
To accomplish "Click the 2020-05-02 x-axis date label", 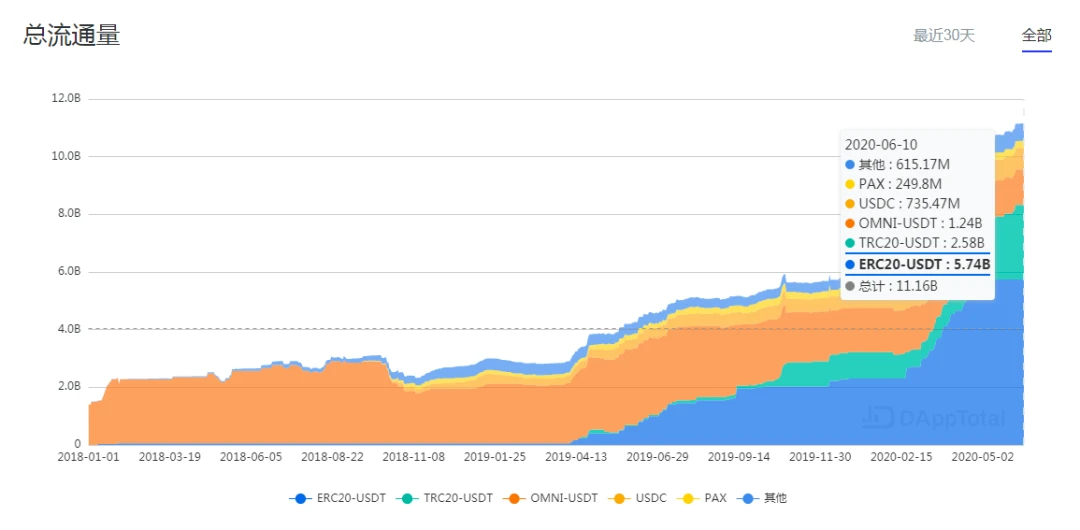I will (x=983, y=456).
